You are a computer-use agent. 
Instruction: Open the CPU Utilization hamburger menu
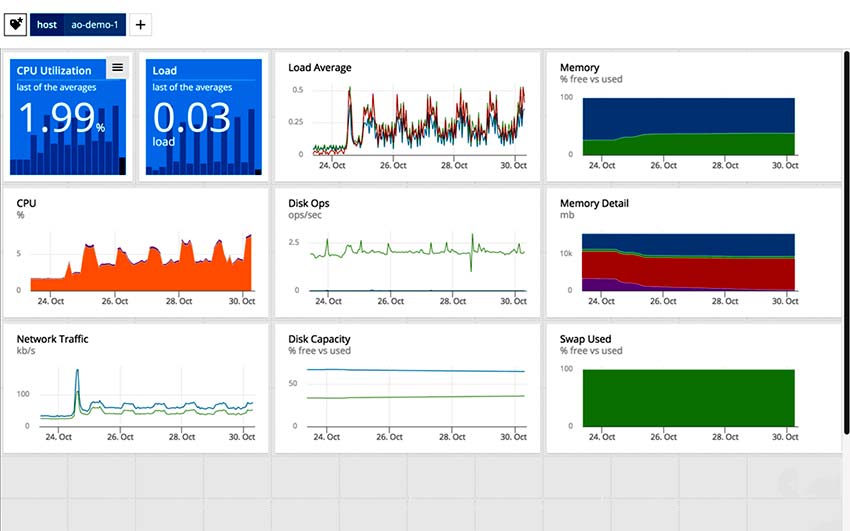click(x=117, y=68)
